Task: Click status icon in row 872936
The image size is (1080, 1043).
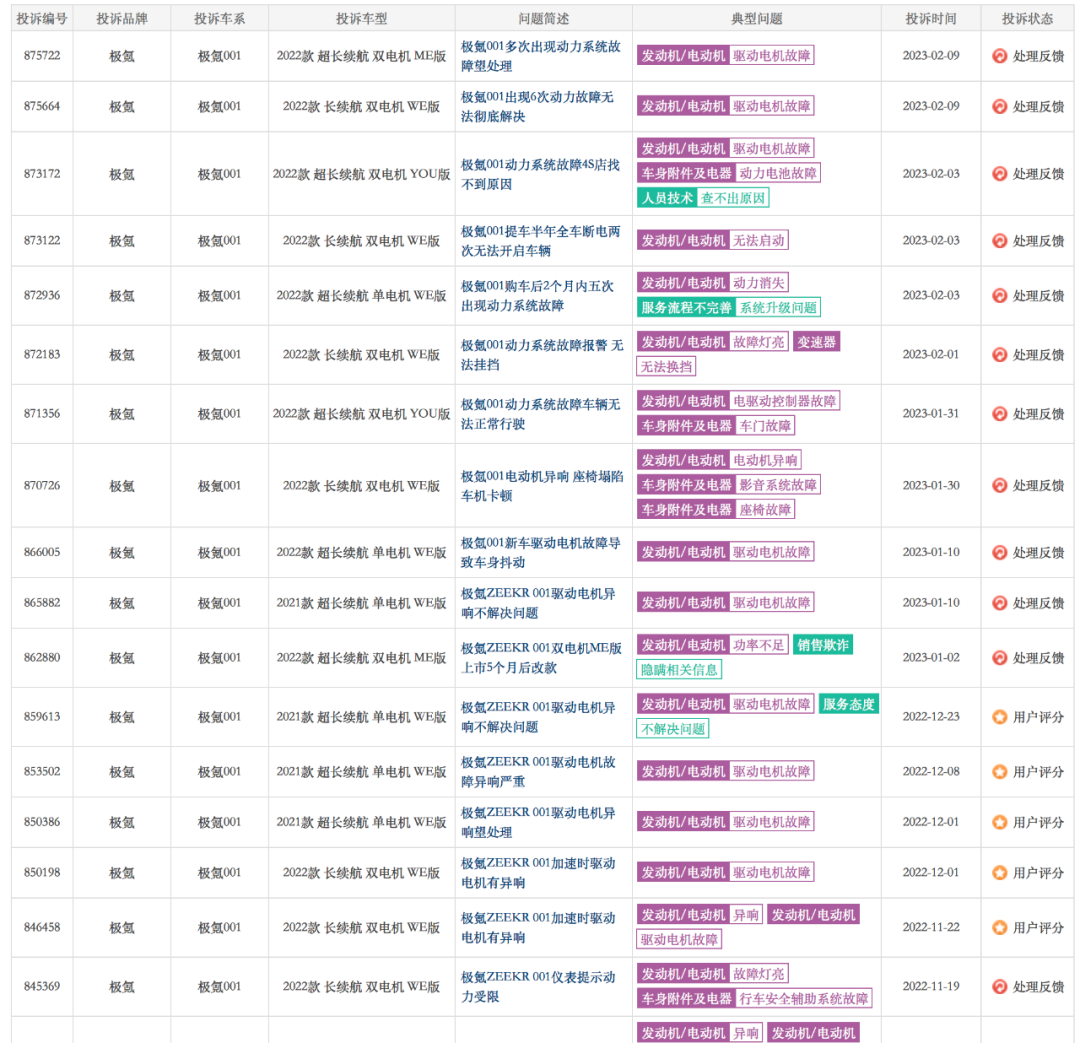Action: (x=999, y=296)
